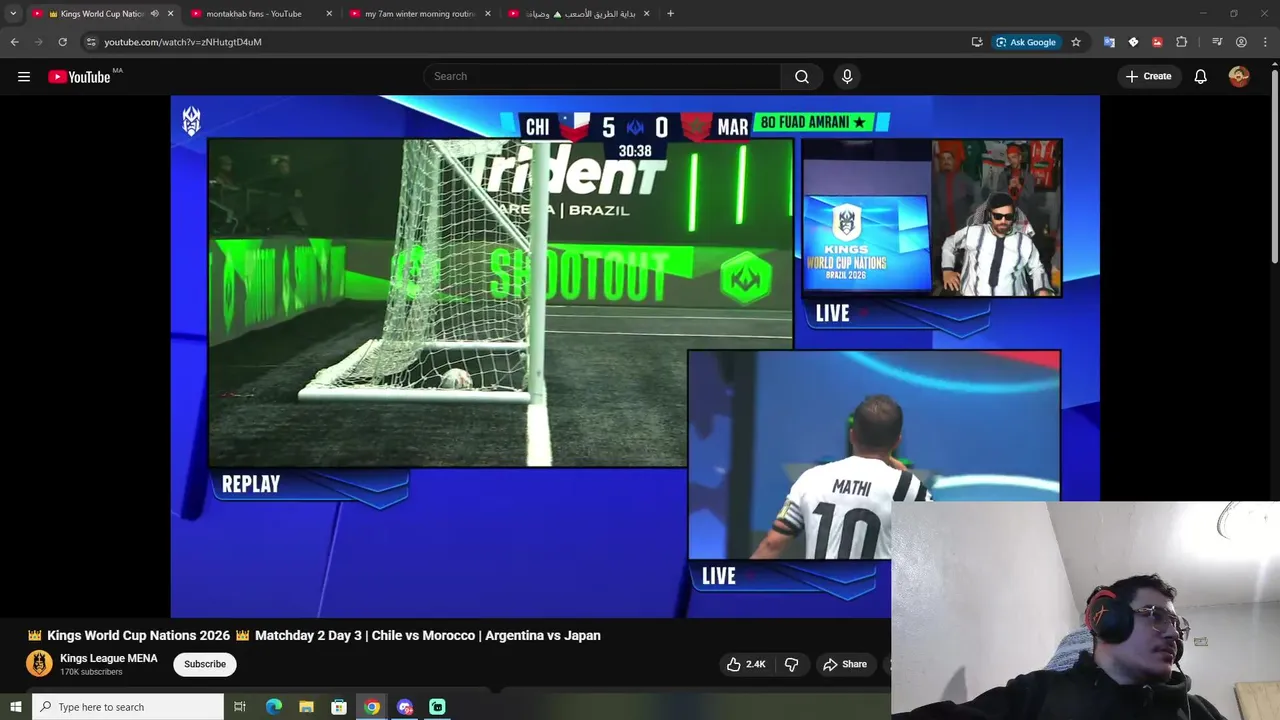
Task: Click the Windows taskbar search box
Action: click(x=128, y=707)
